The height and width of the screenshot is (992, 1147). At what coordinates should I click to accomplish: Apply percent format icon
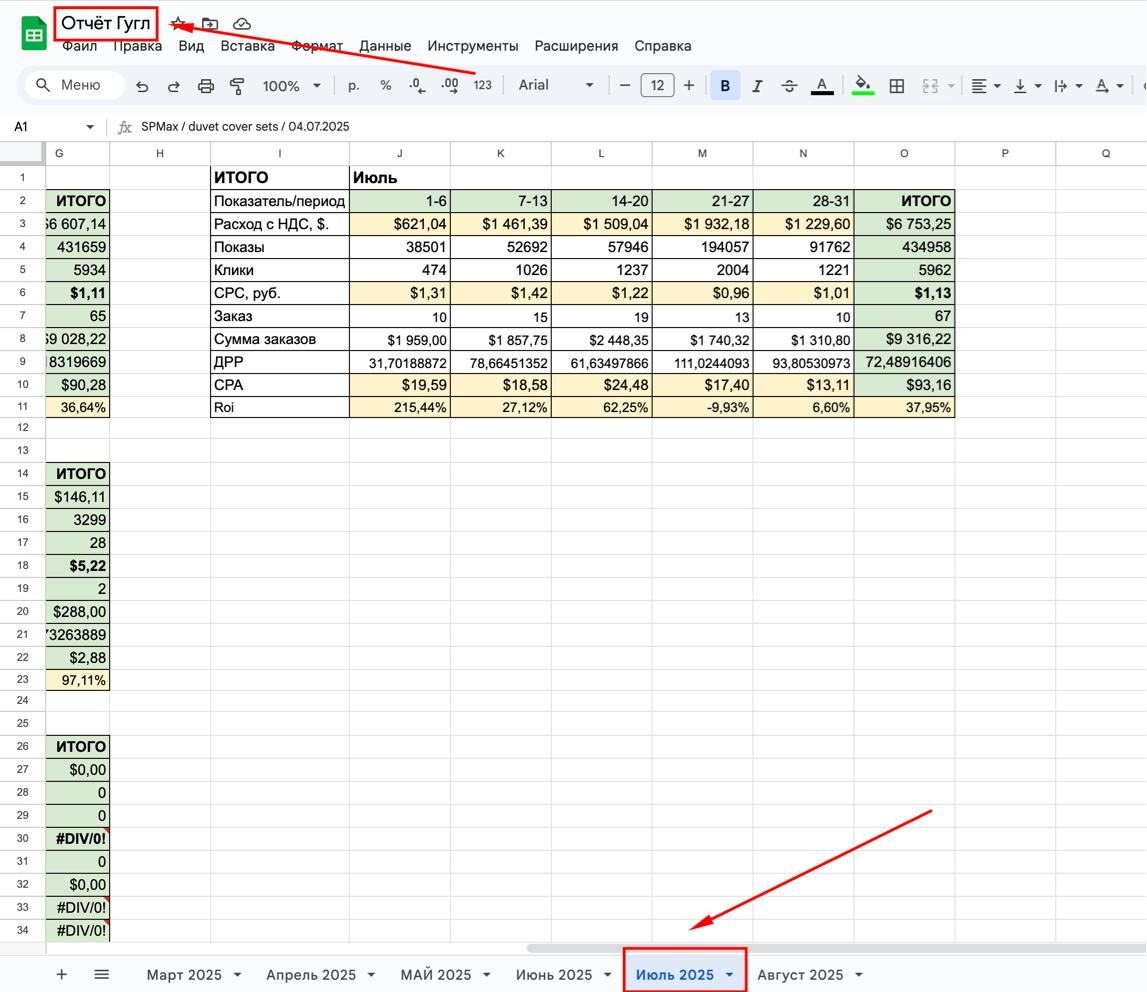(386, 86)
